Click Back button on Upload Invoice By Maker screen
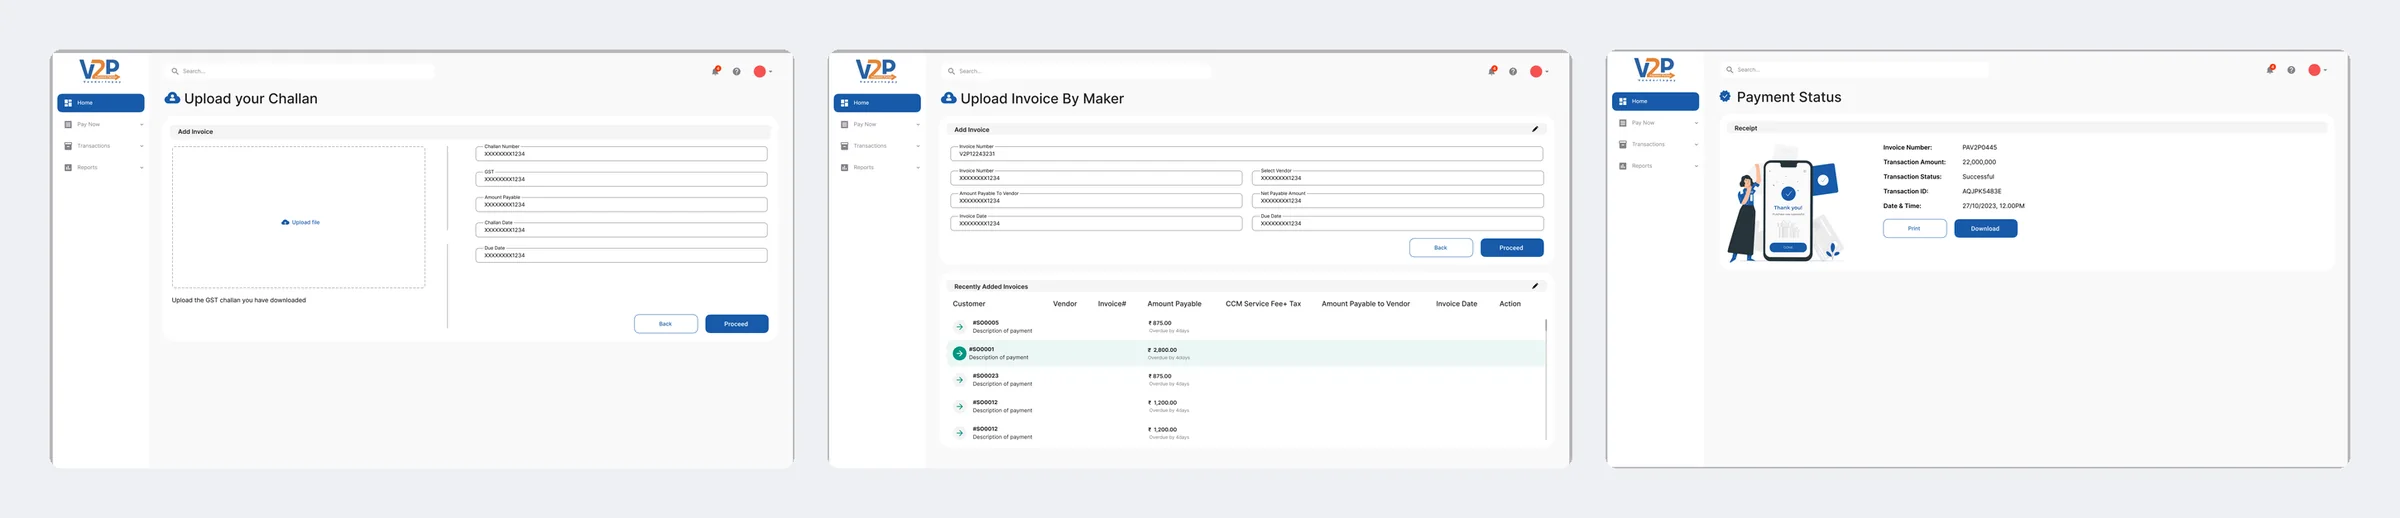 1441,247
